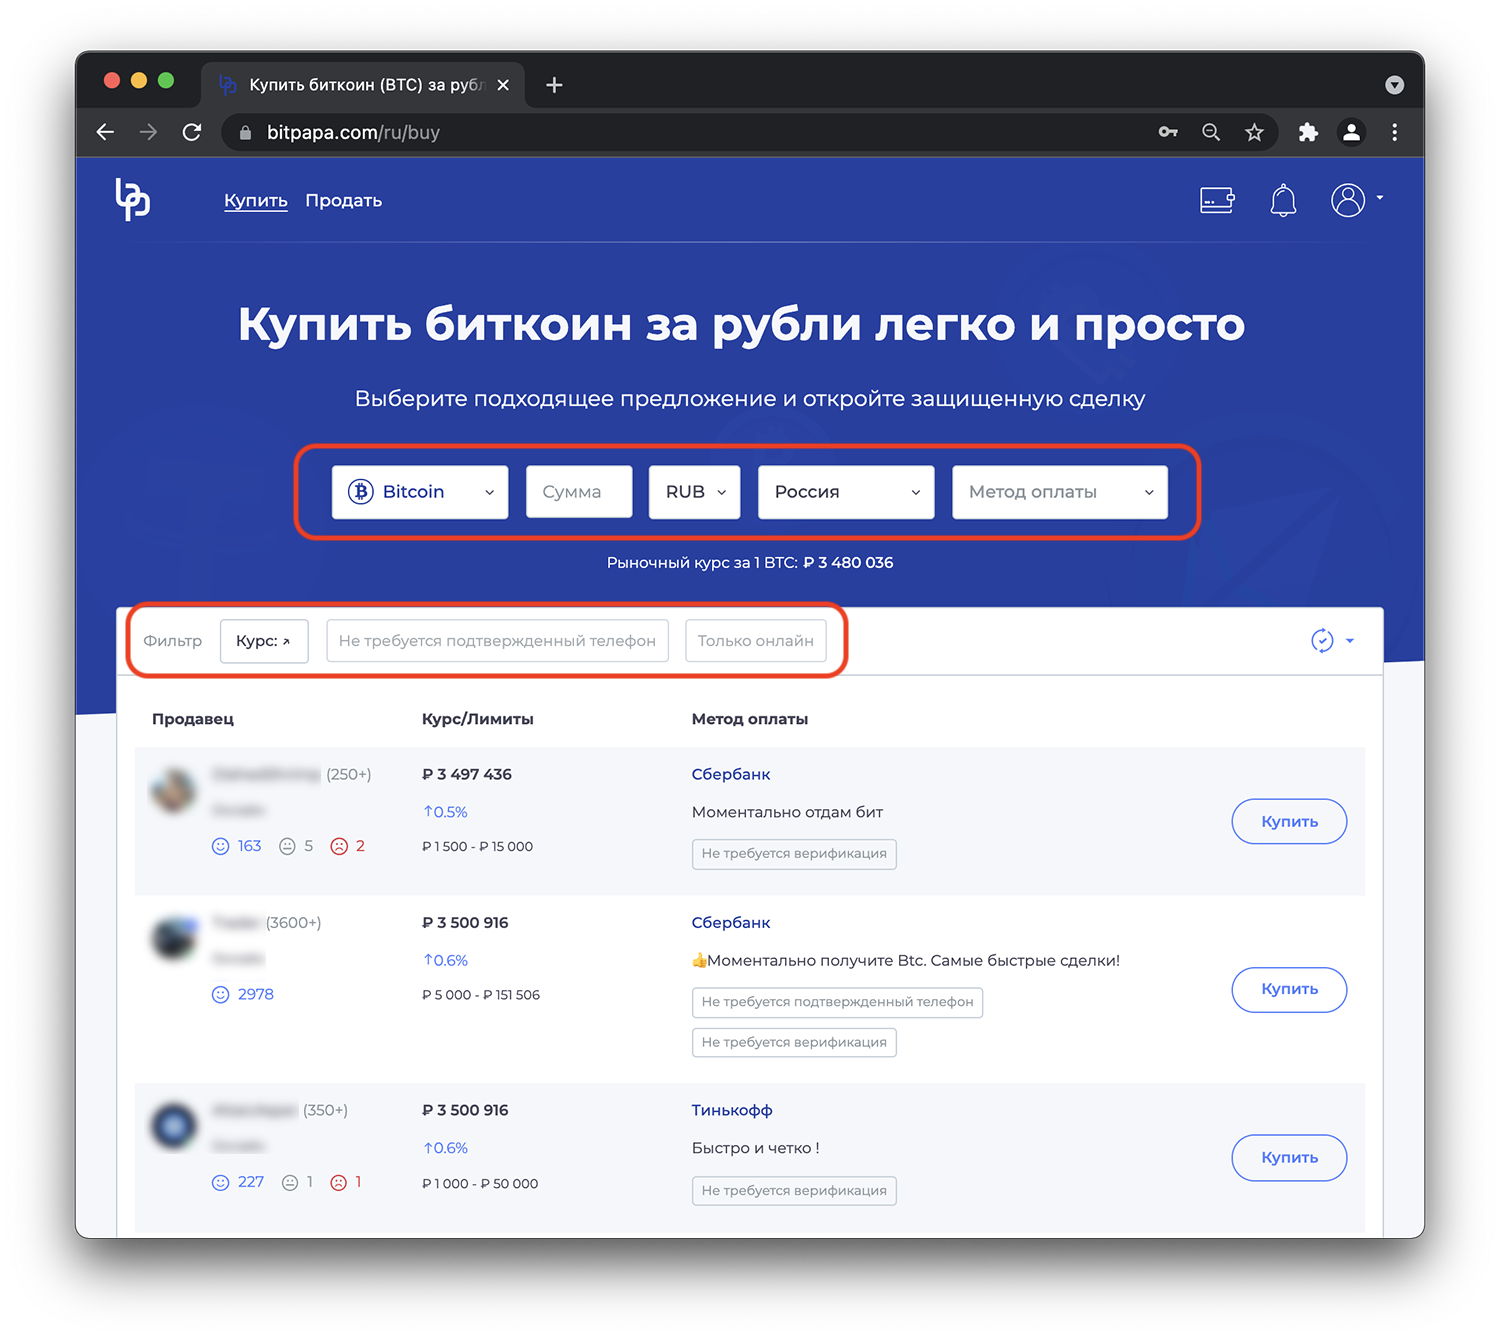Click the first seller's avatar (250+)
The image size is (1500, 1338).
point(174,790)
